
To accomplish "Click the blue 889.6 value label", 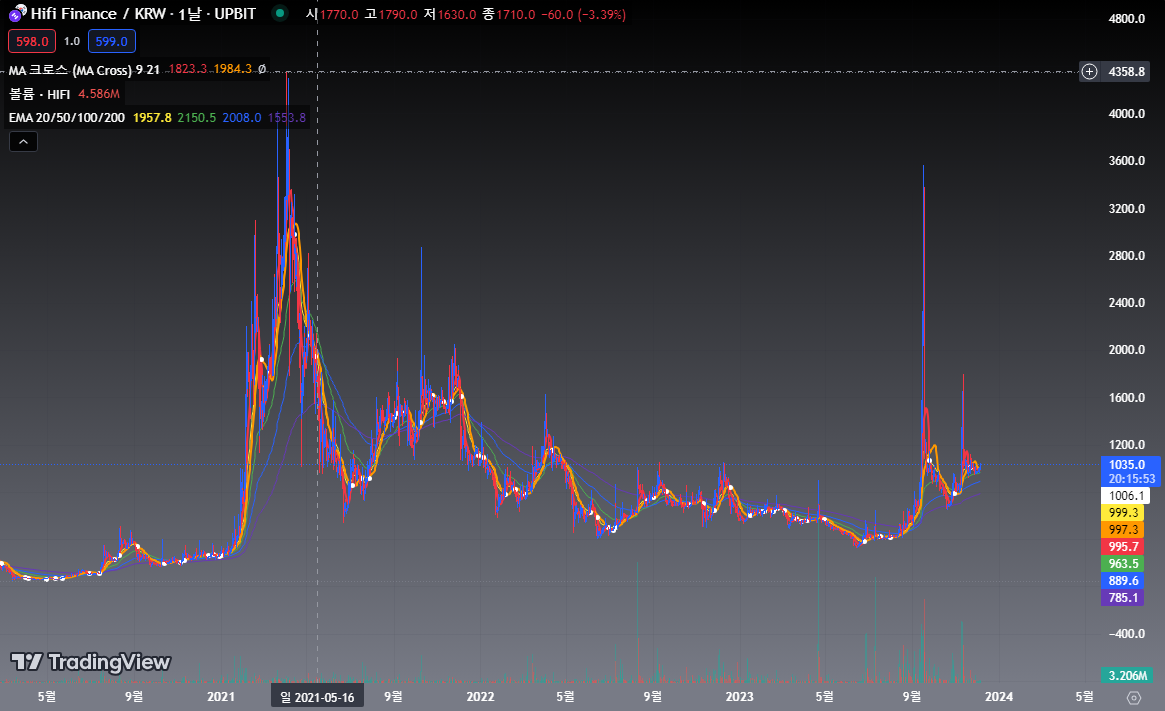I will pos(1123,581).
